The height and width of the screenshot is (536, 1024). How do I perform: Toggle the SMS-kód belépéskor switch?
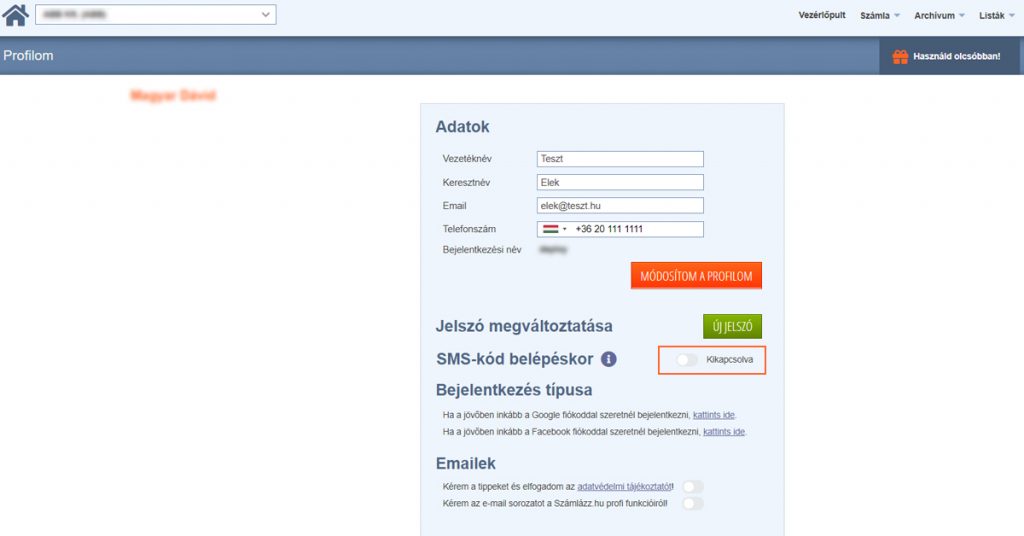coord(687,359)
